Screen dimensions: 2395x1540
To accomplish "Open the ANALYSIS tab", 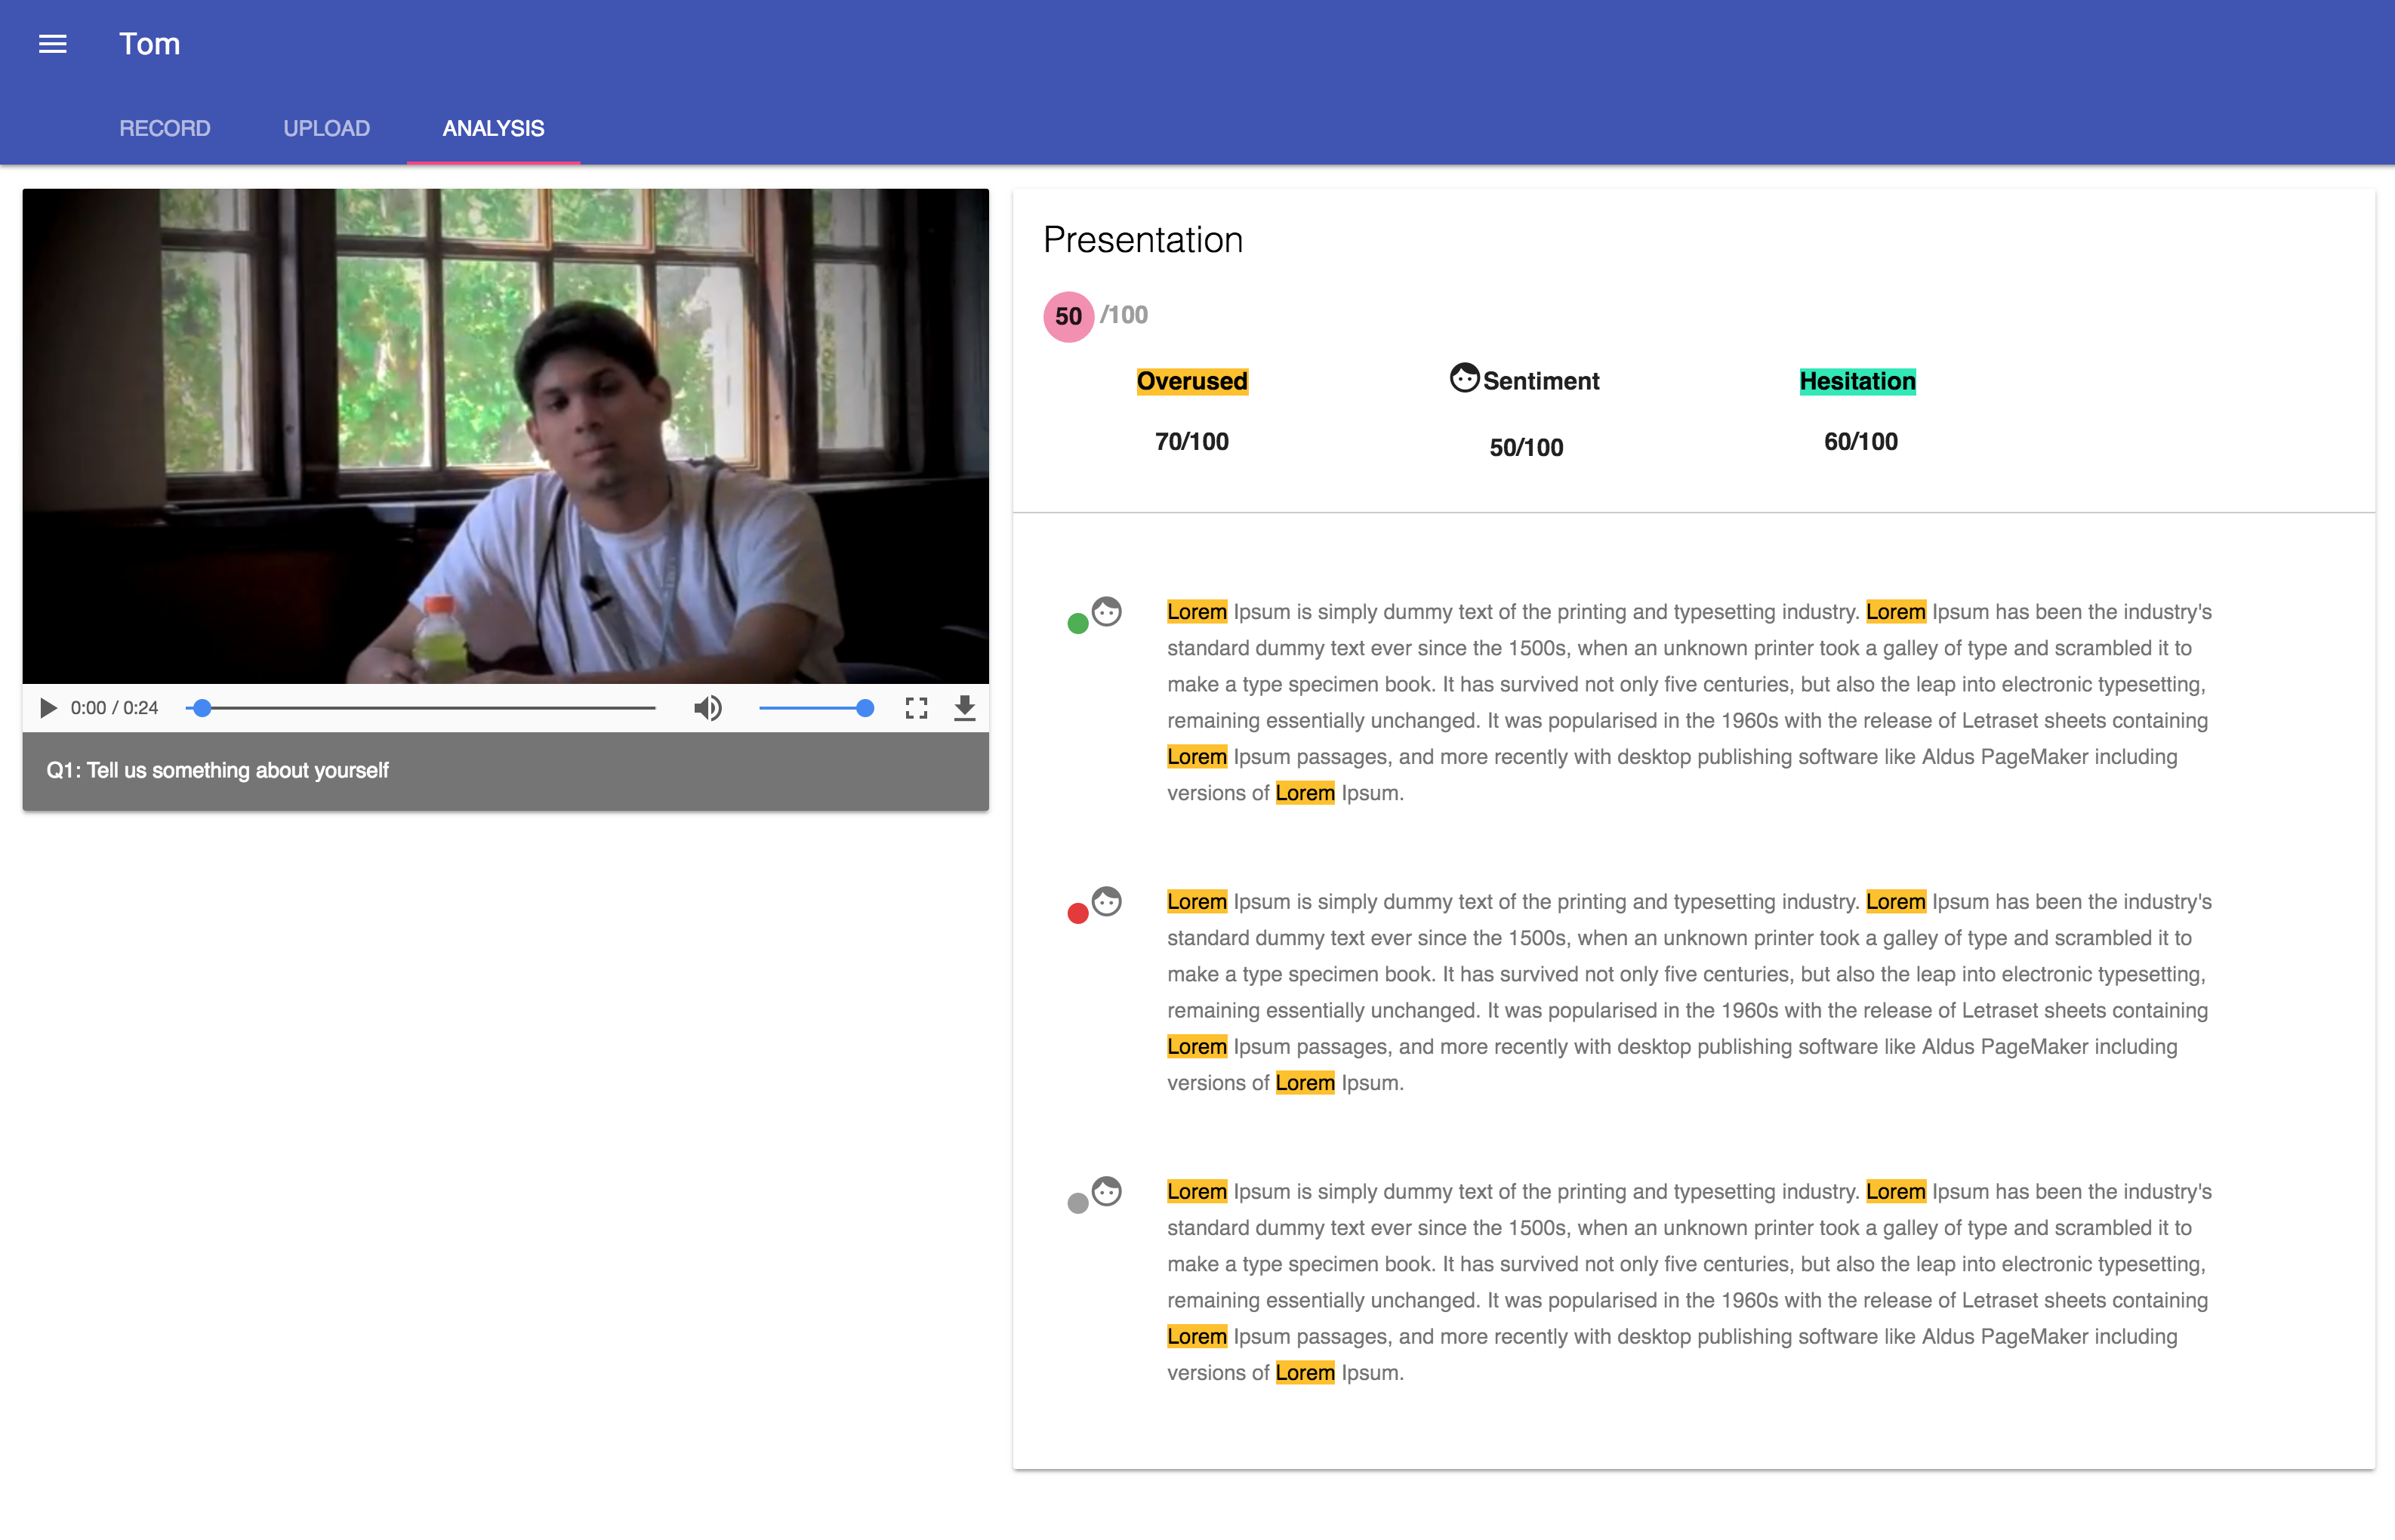I will [493, 128].
